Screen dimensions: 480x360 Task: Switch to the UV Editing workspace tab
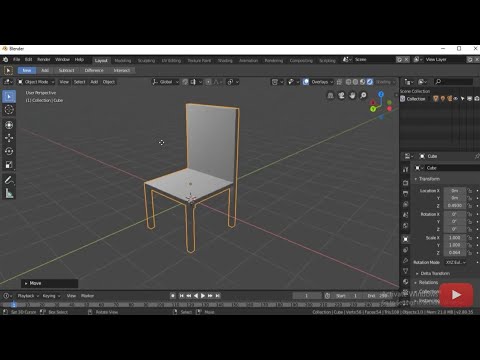click(171, 60)
